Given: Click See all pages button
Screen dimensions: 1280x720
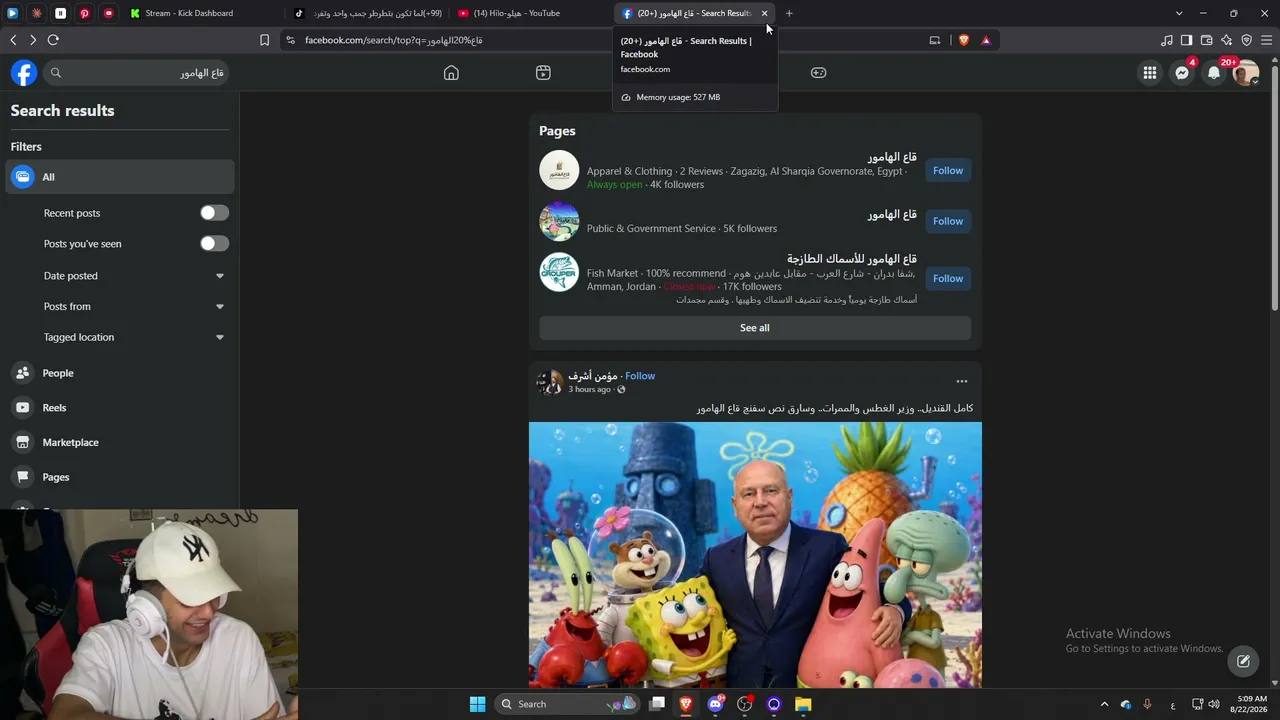Looking at the screenshot, I should point(755,328).
